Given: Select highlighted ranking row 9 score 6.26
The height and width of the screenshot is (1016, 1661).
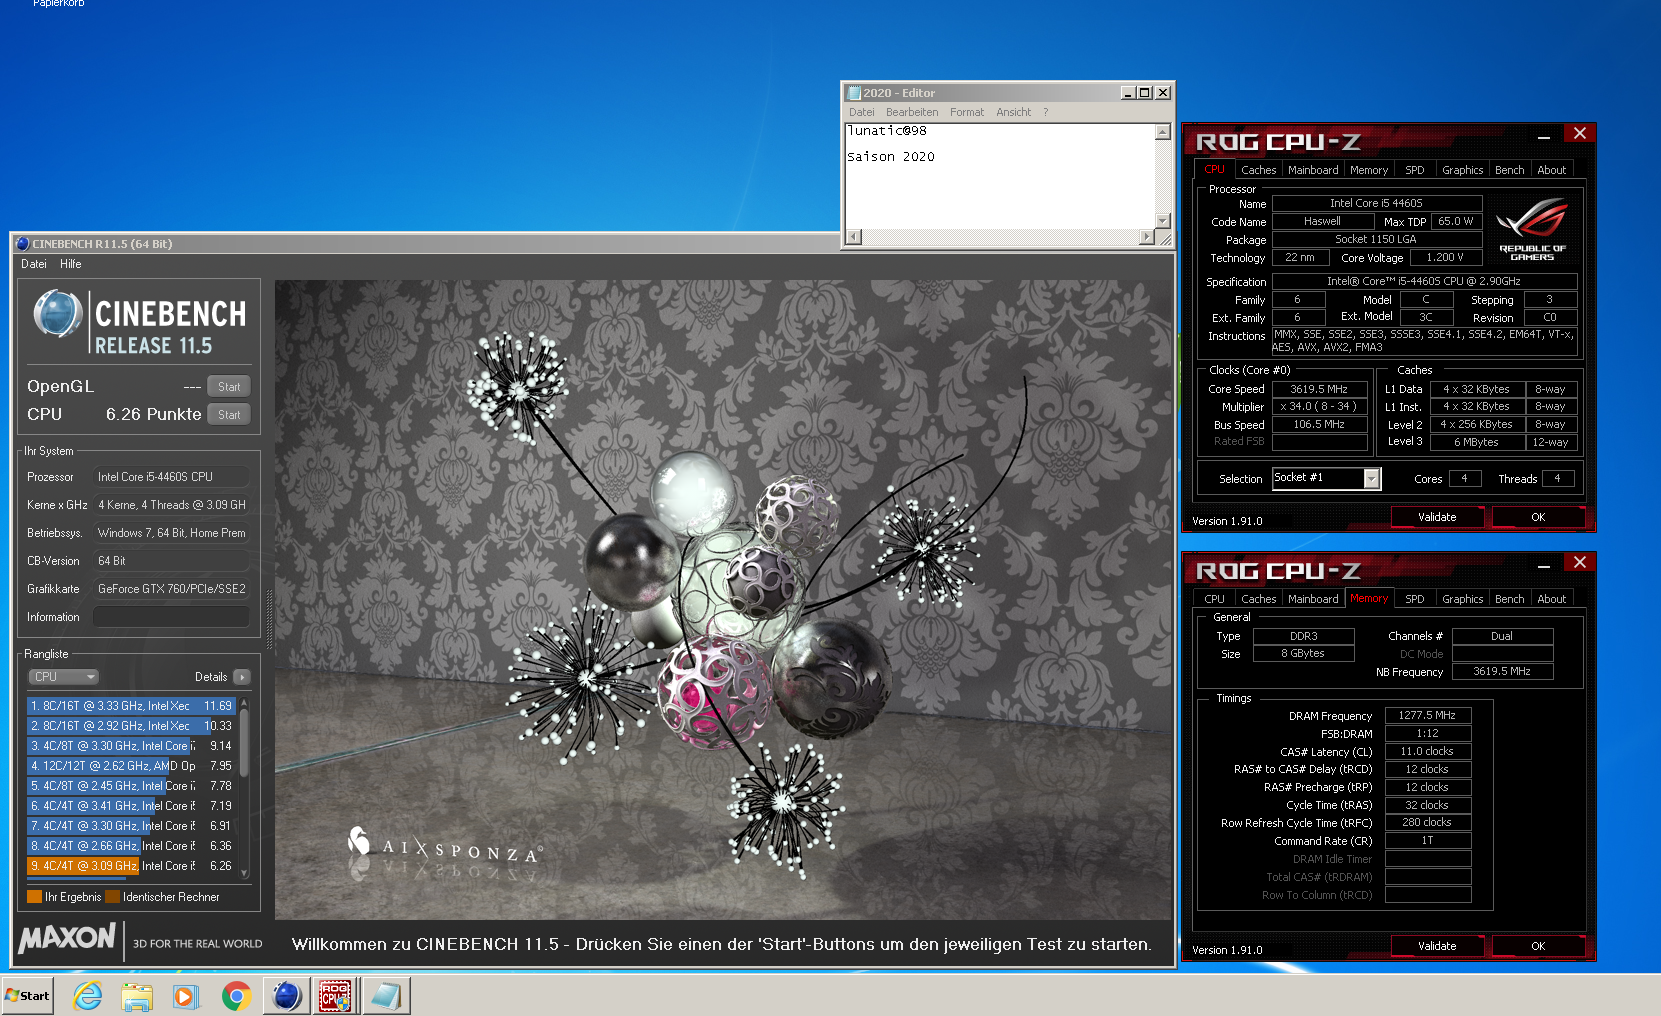Looking at the screenshot, I should (x=131, y=866).
